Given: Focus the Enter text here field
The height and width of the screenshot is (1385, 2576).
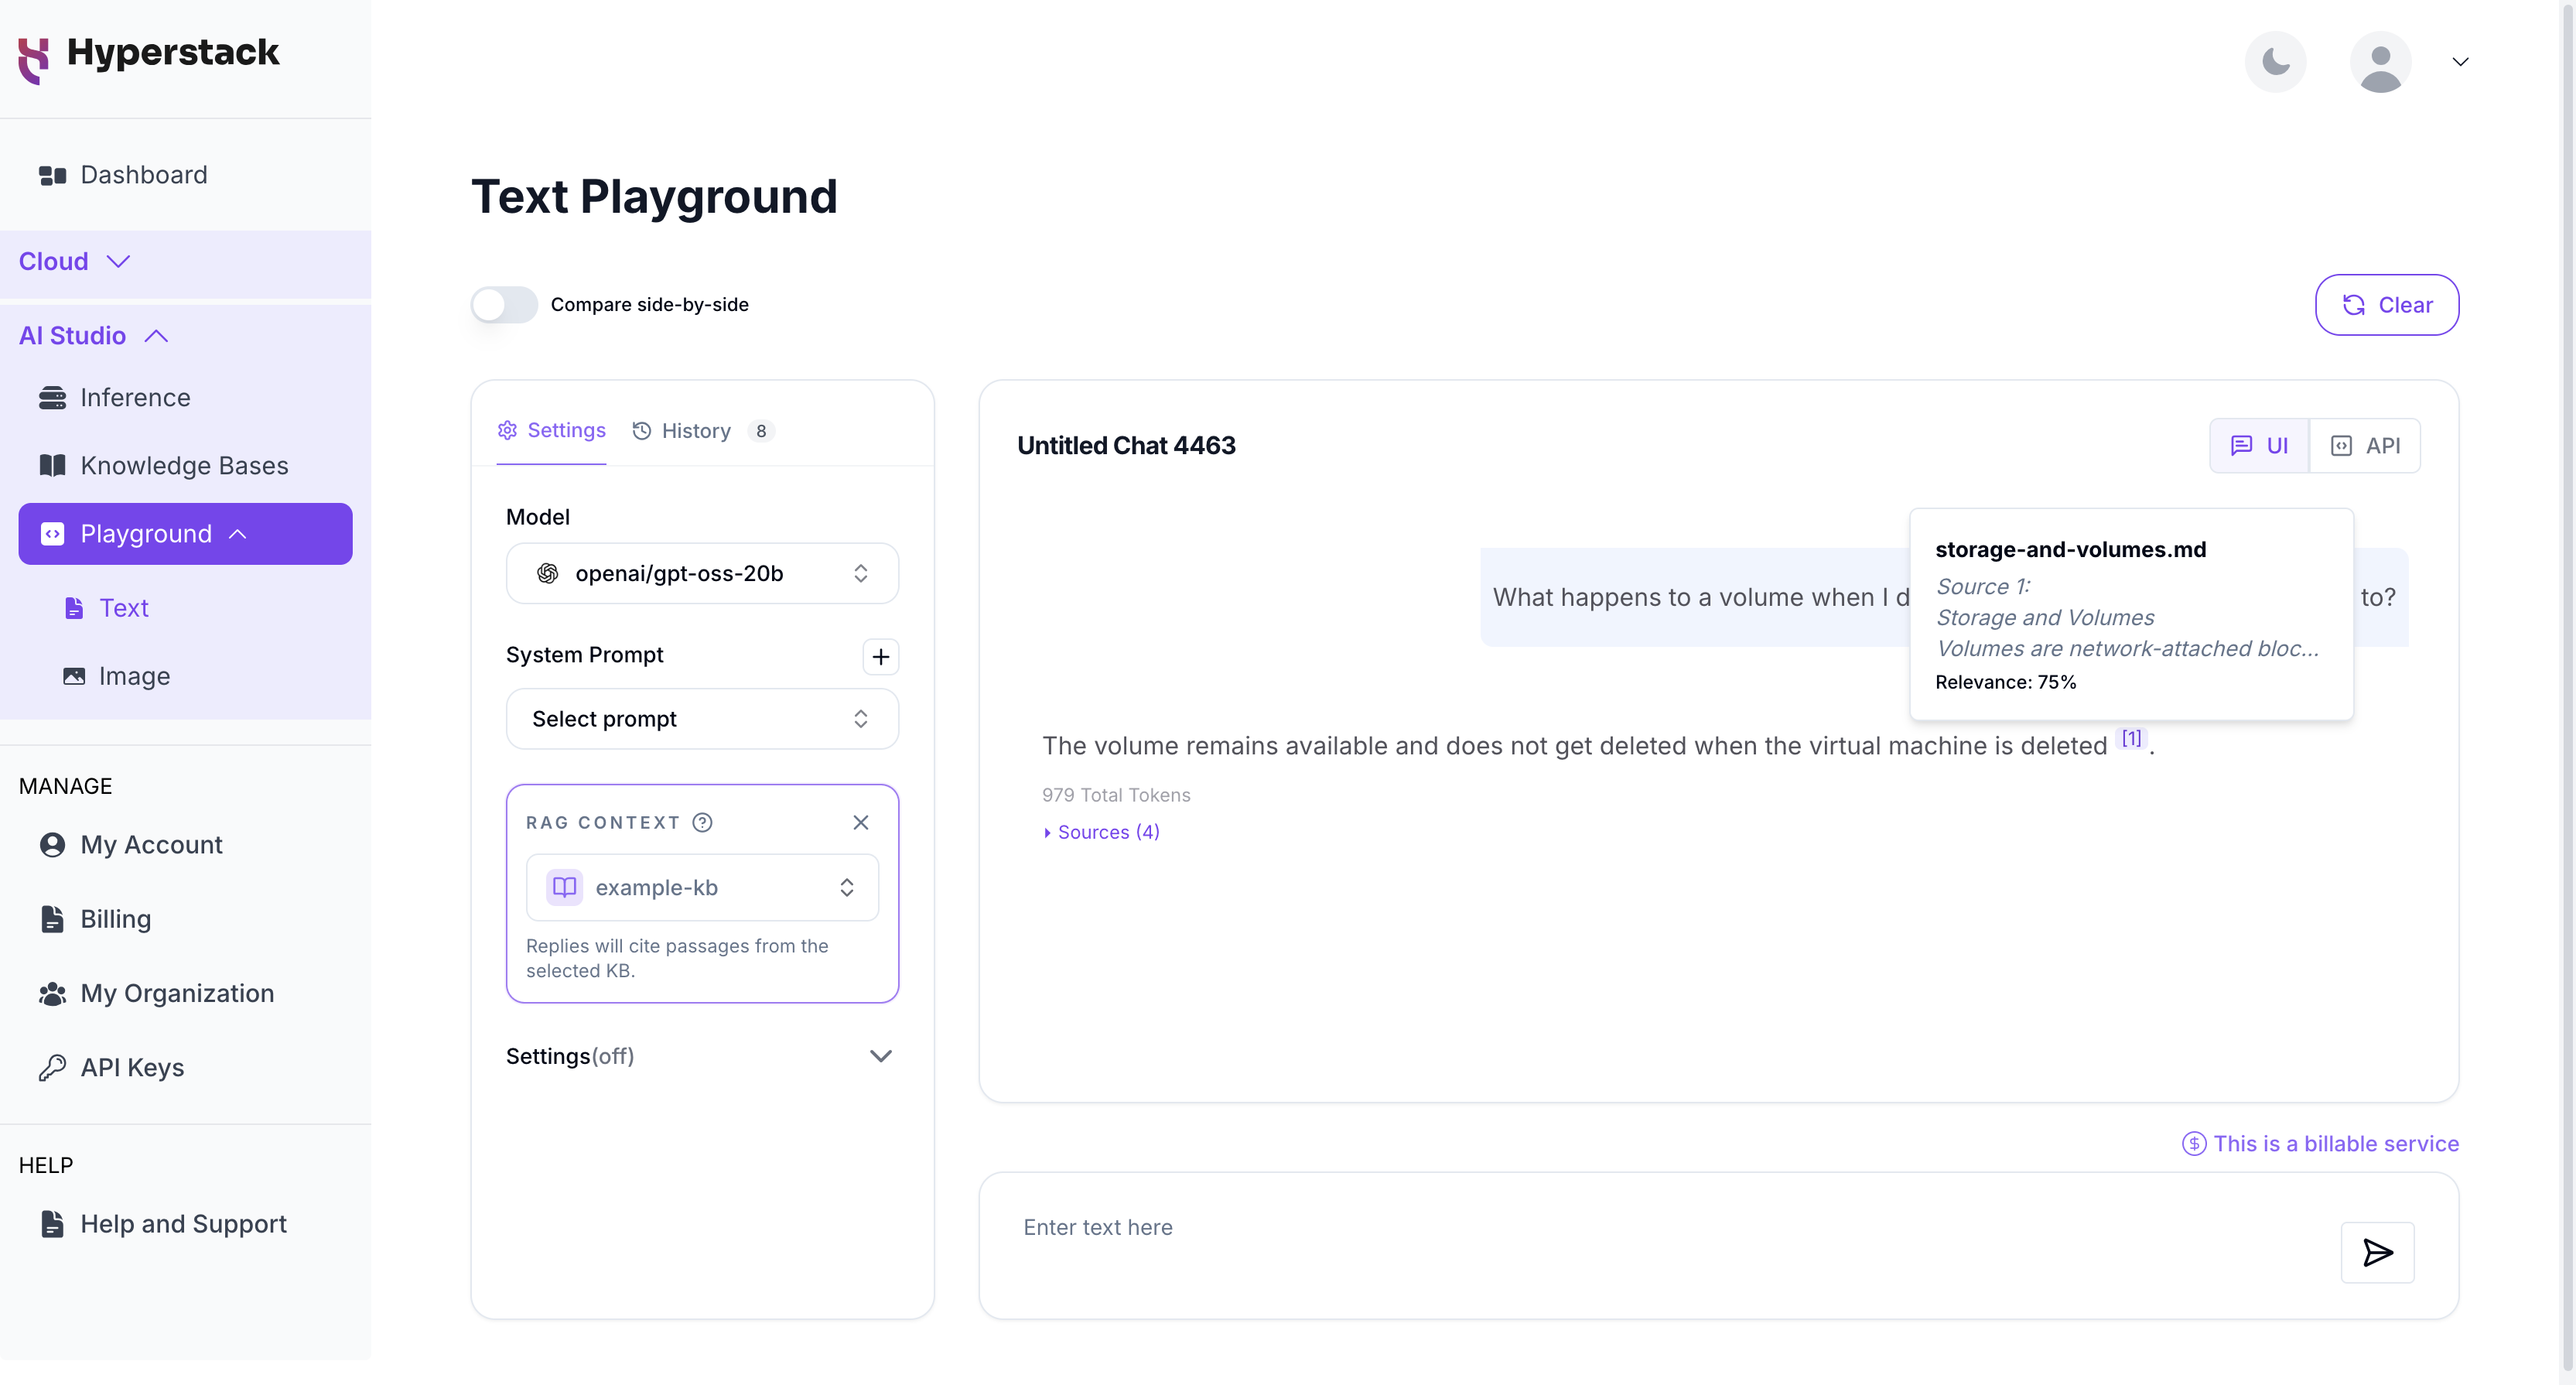Looking at the screenshot, I should 1660,1228.
